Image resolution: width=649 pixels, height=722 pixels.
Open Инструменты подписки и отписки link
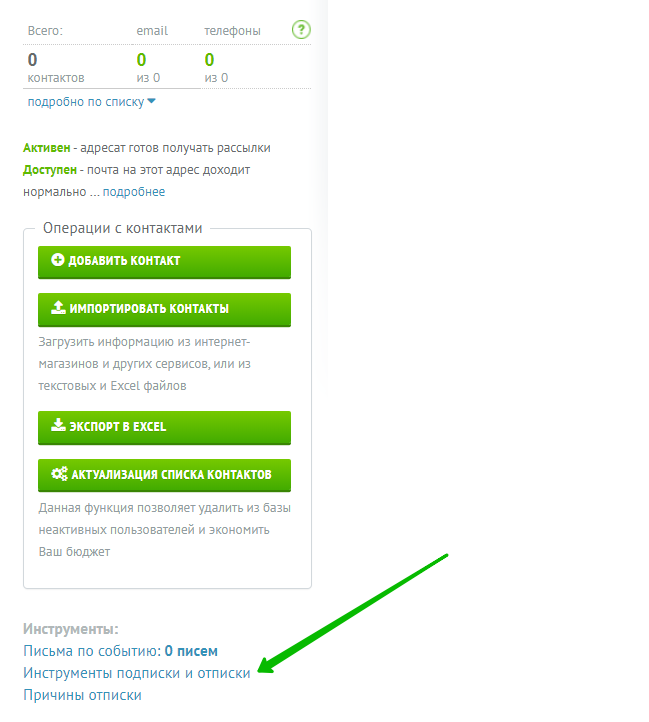pyautogui.click(x=137, y=673)
